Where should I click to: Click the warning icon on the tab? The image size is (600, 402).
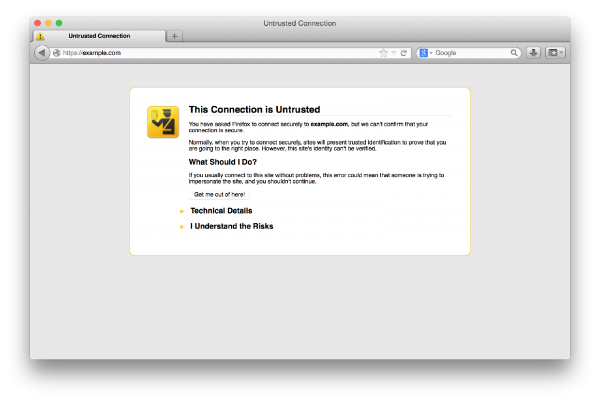pos(41,36)
